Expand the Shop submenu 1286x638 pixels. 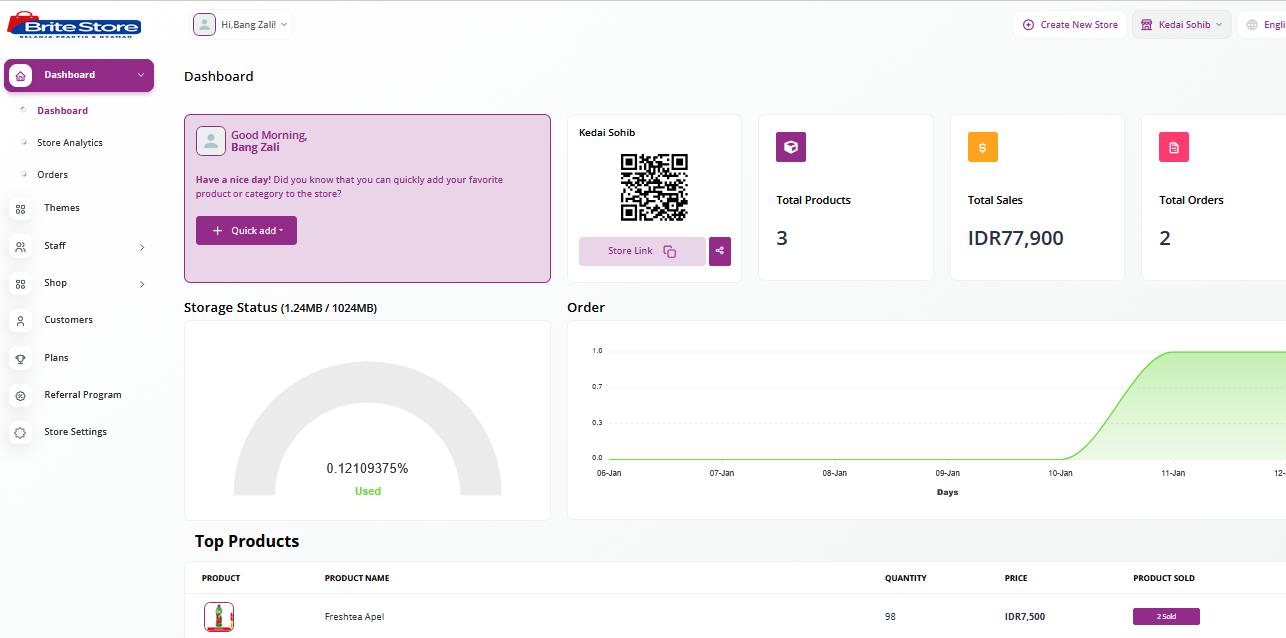tap(141, 284)
